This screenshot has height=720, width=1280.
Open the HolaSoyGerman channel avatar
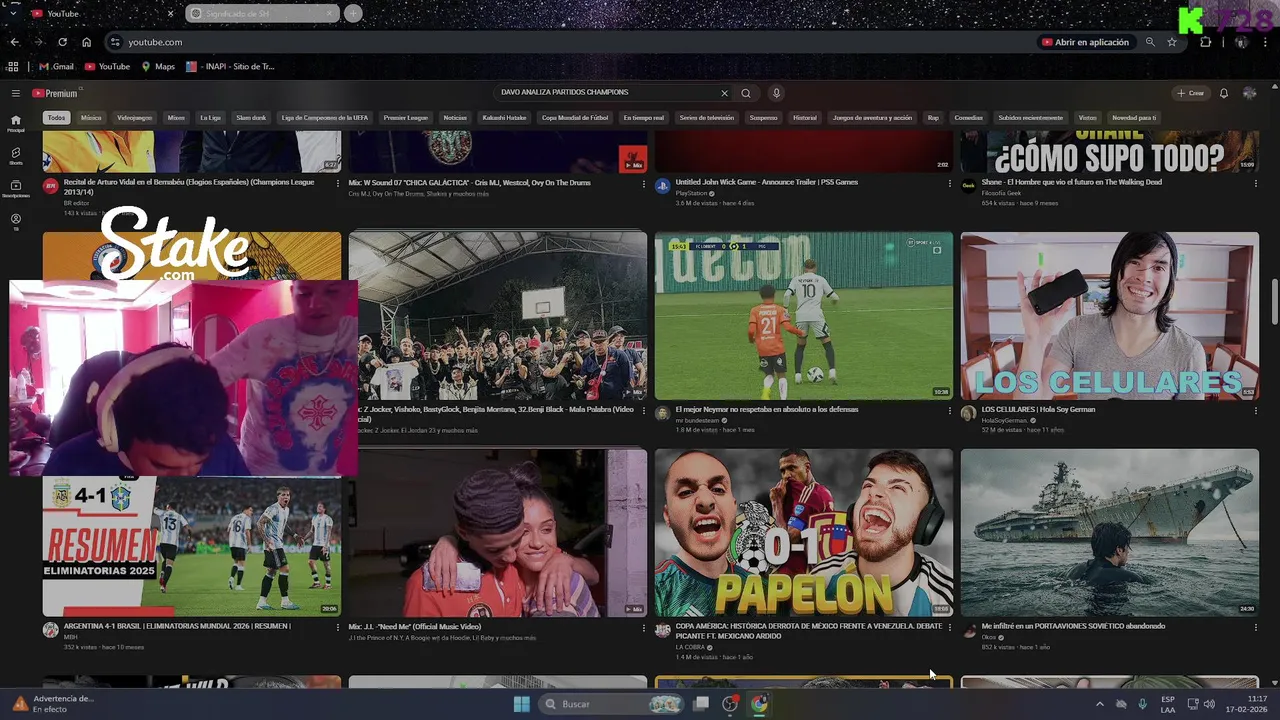(968, 413)
